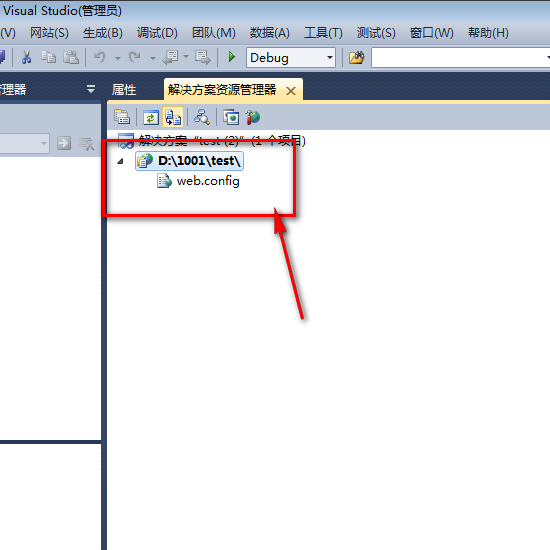Viewport: 550px width, 550px height.
Task: Open the Redo history dropdown arrow
Action: pyautogui.click(x=153, y=58)
